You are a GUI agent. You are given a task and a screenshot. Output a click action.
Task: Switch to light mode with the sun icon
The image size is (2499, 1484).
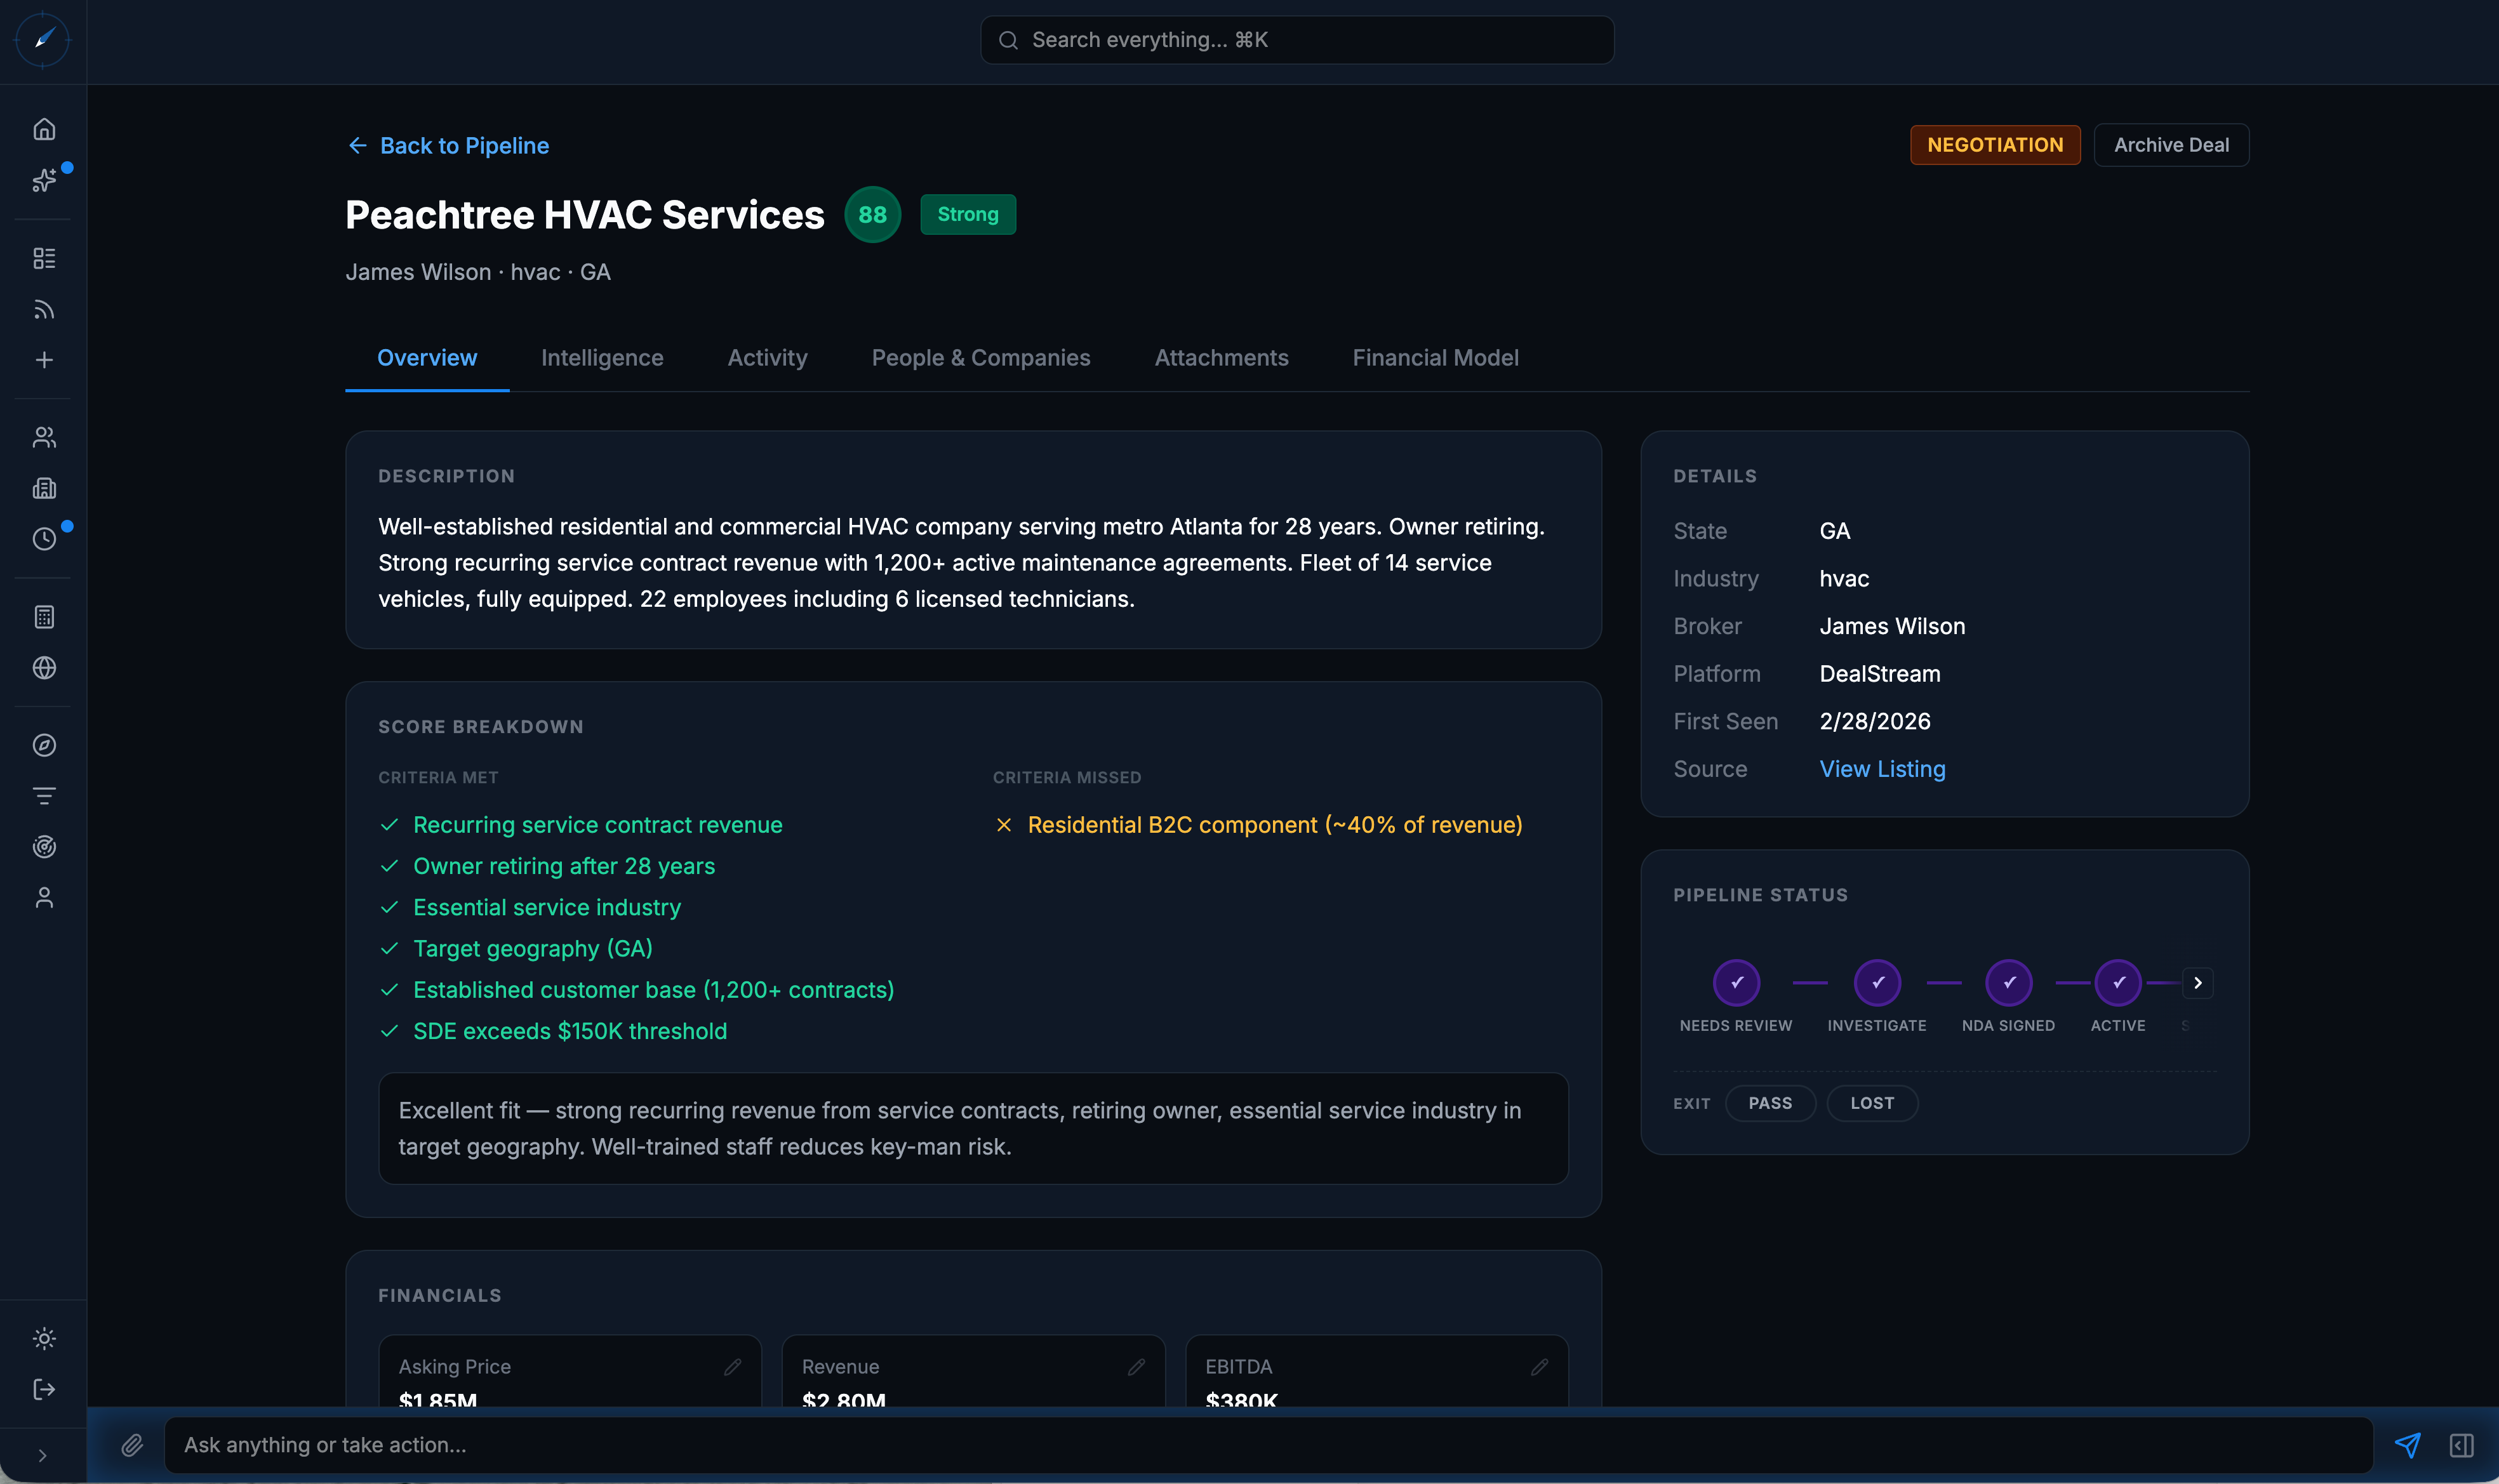pos(43,1338)
